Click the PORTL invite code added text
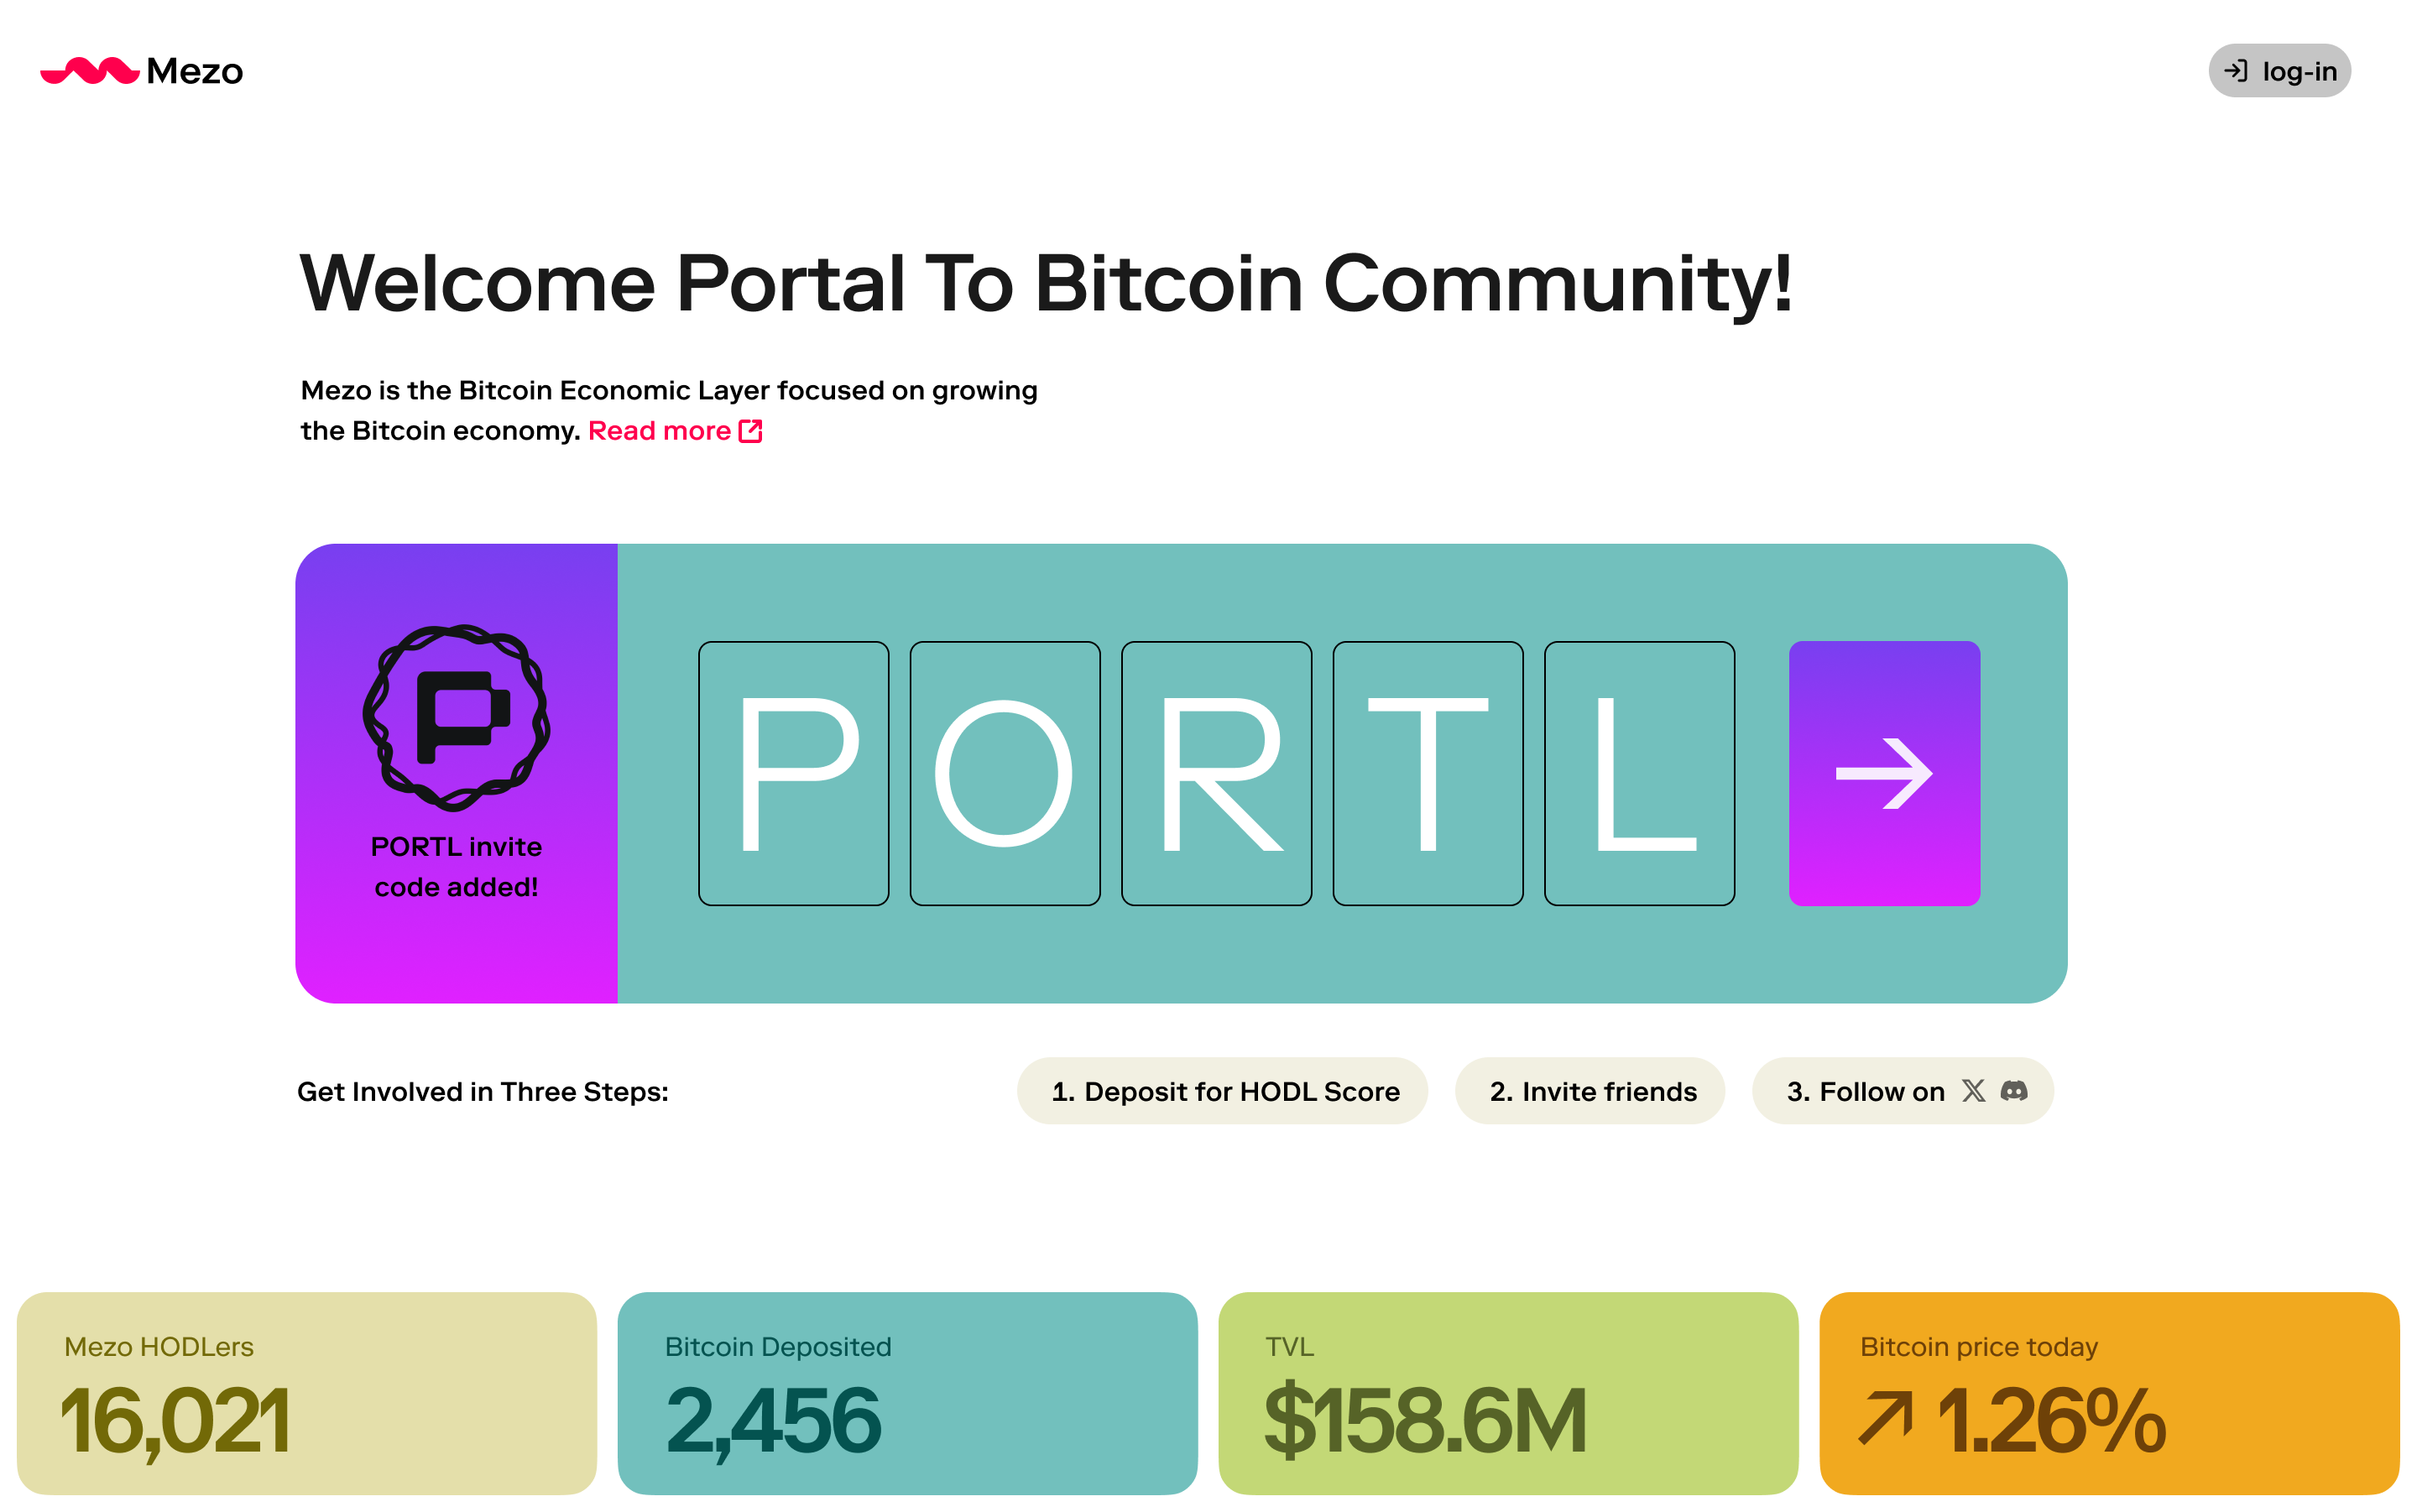This screenshot has height=1512, width=2417. pyautogui.click(x=456, y=867)
